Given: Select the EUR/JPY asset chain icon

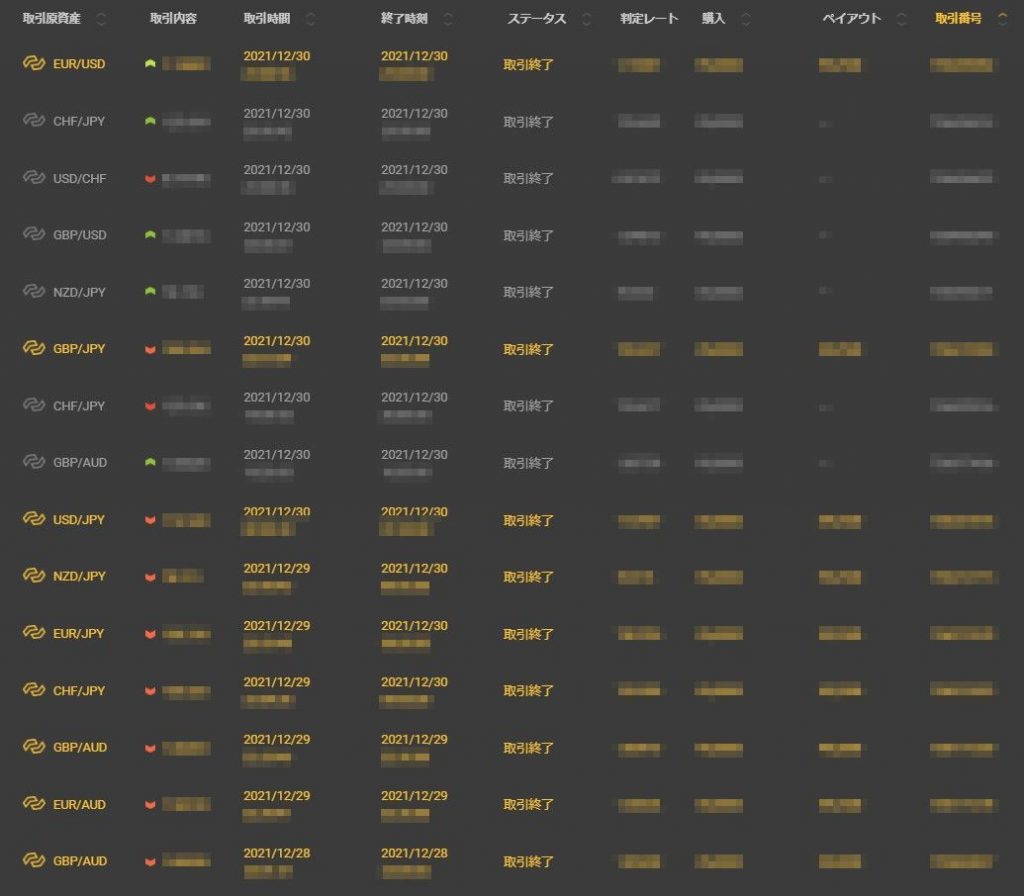Looking at the screenshot, I should 35,633.
